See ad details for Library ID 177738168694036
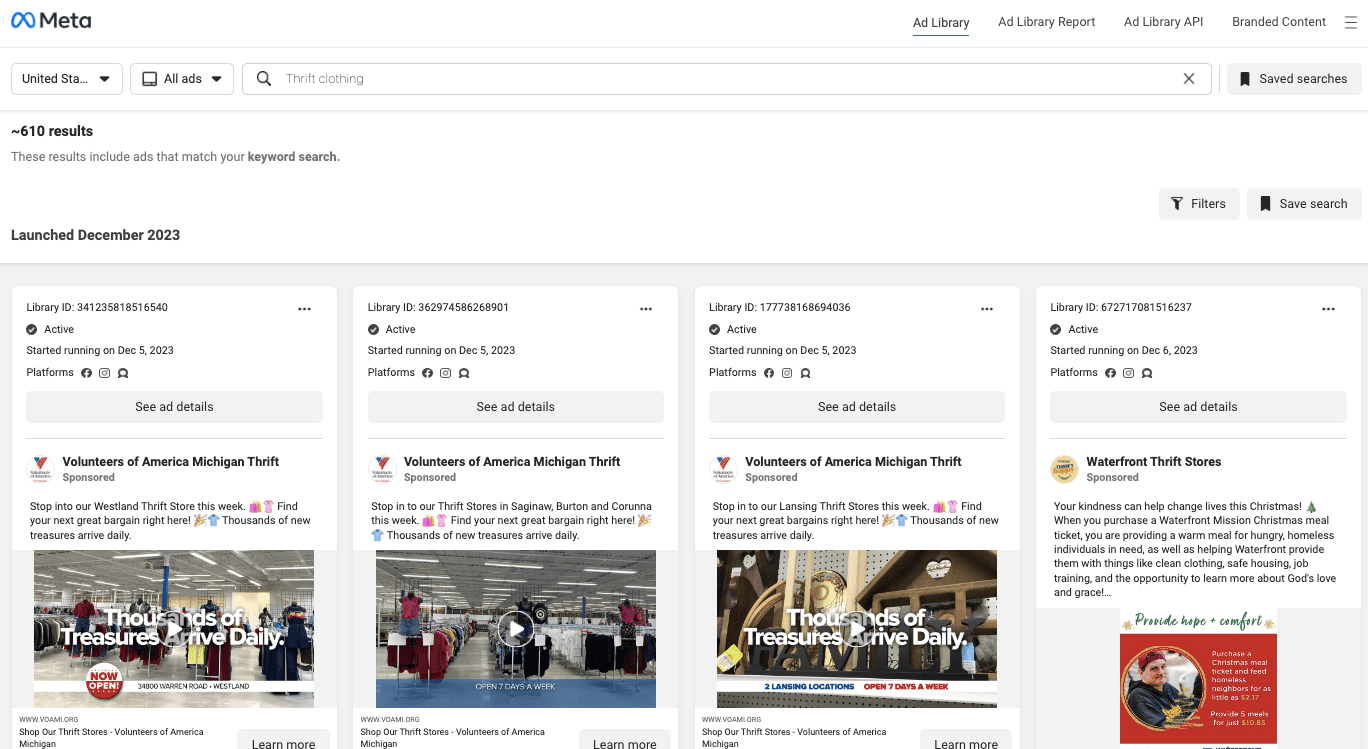This screenshot has height=749, width=1368. [857, 407]
